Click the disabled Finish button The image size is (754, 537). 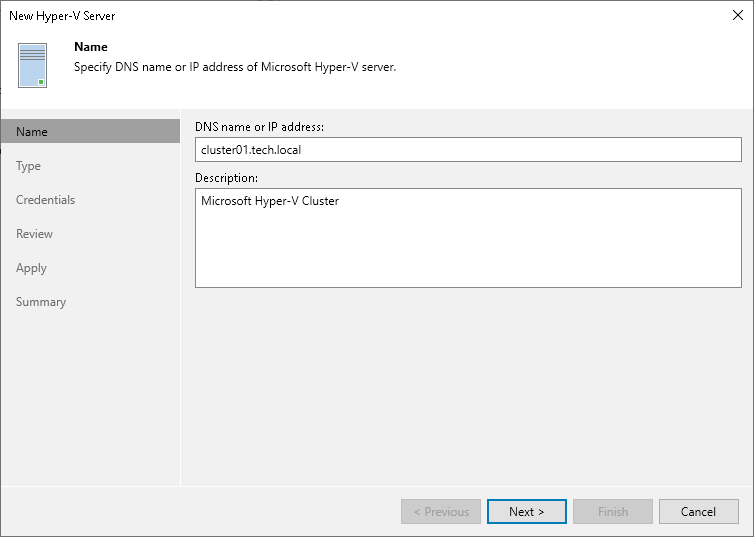(x=613, y=512)
